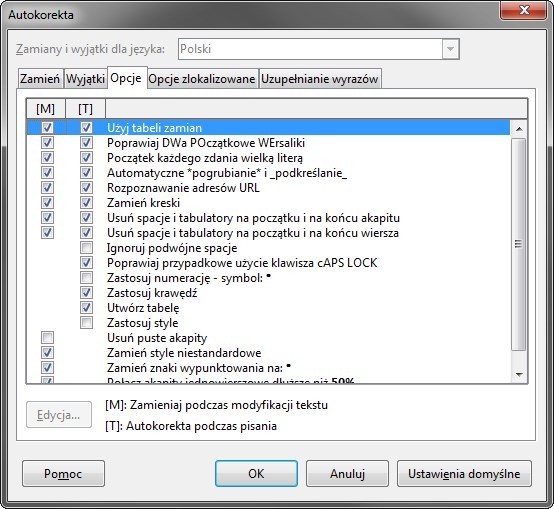Select the row text Zastosuj style
The width and height of the screenshot is (554, 509).
click(143, 323)
